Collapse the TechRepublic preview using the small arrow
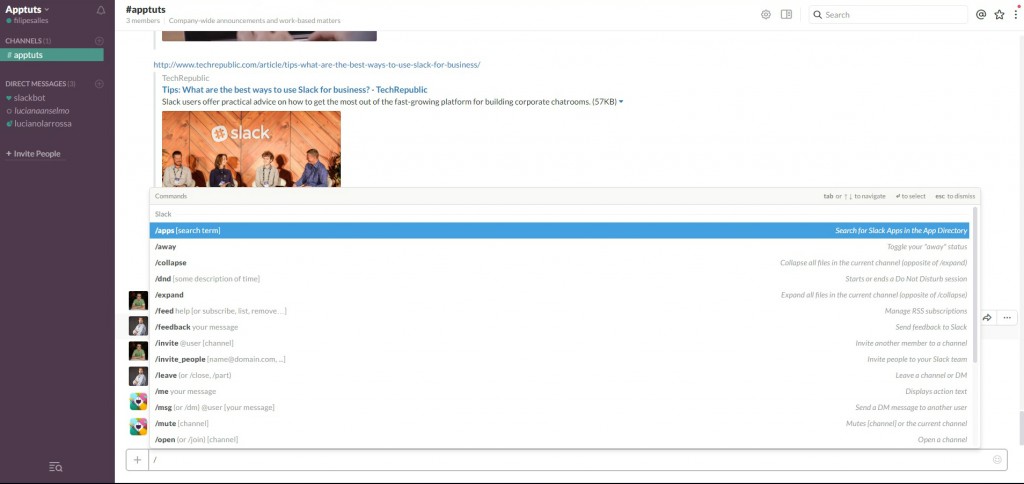 point(620,102)
